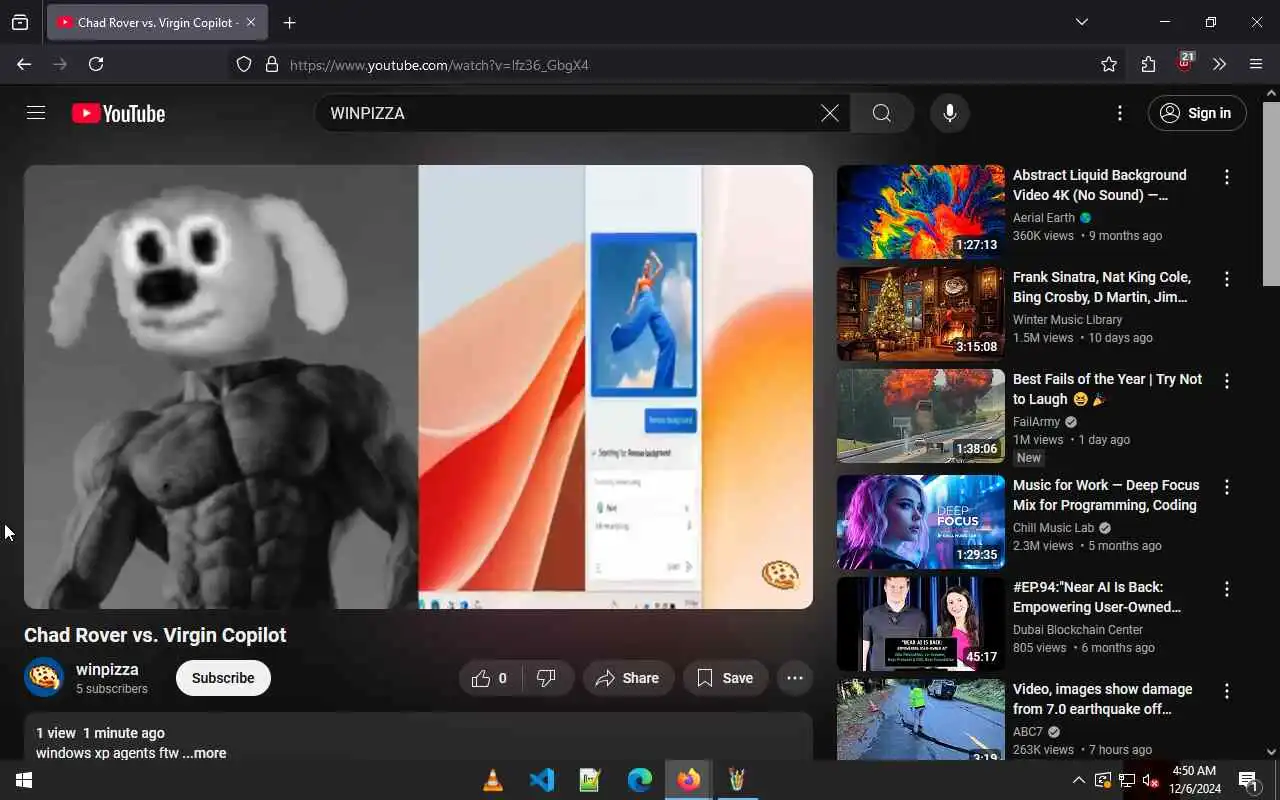Open the uBlock extension with badge 21
The width and height of the screenshot is (1280, 800).
point(1184,63)
